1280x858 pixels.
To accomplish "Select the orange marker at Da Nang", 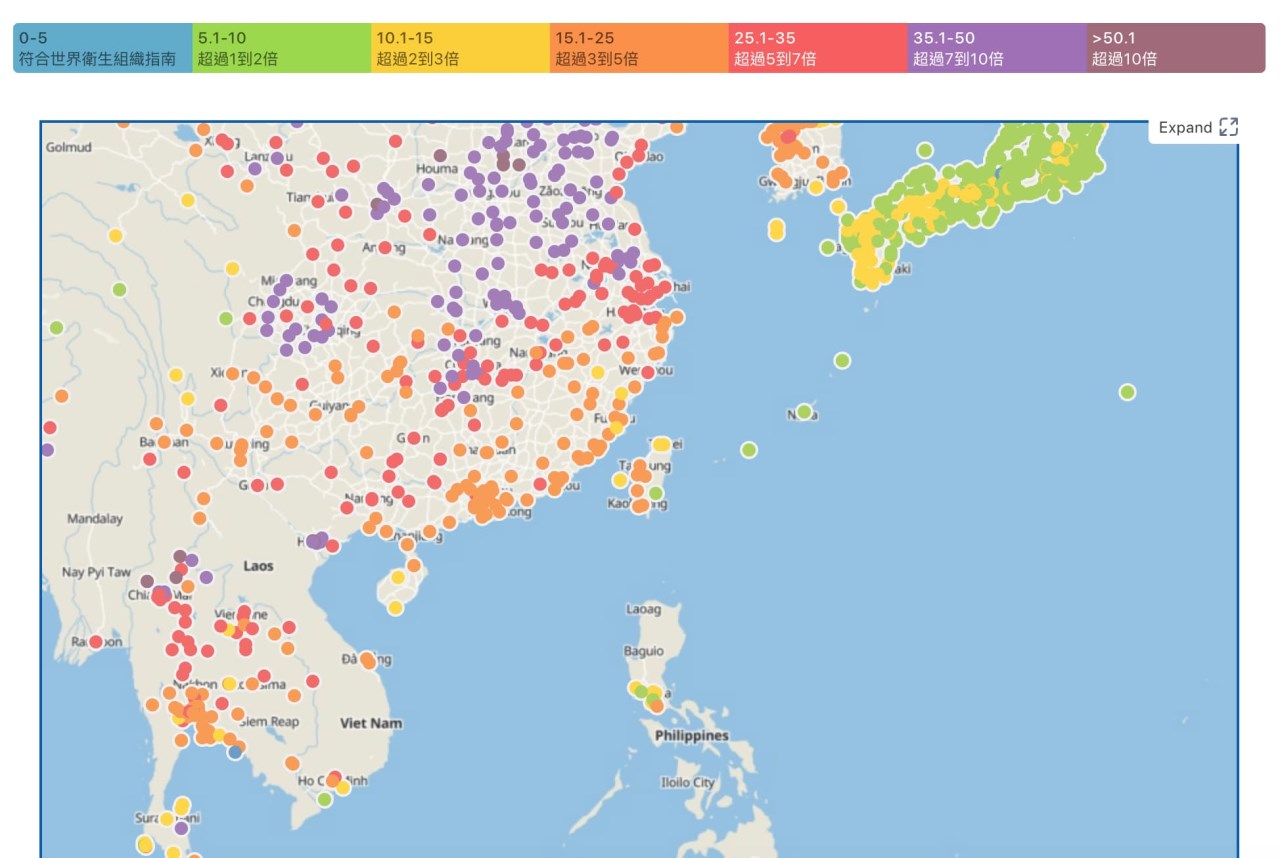I will coord(368,660).
